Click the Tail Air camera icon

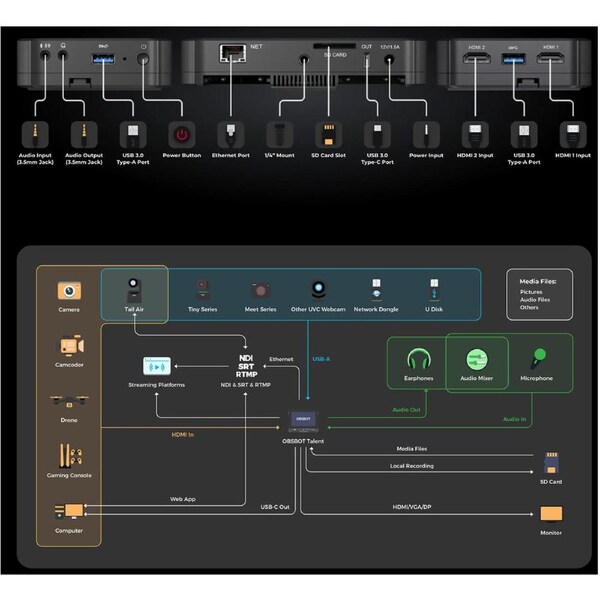pyautogui.click(x=133, y=290)
